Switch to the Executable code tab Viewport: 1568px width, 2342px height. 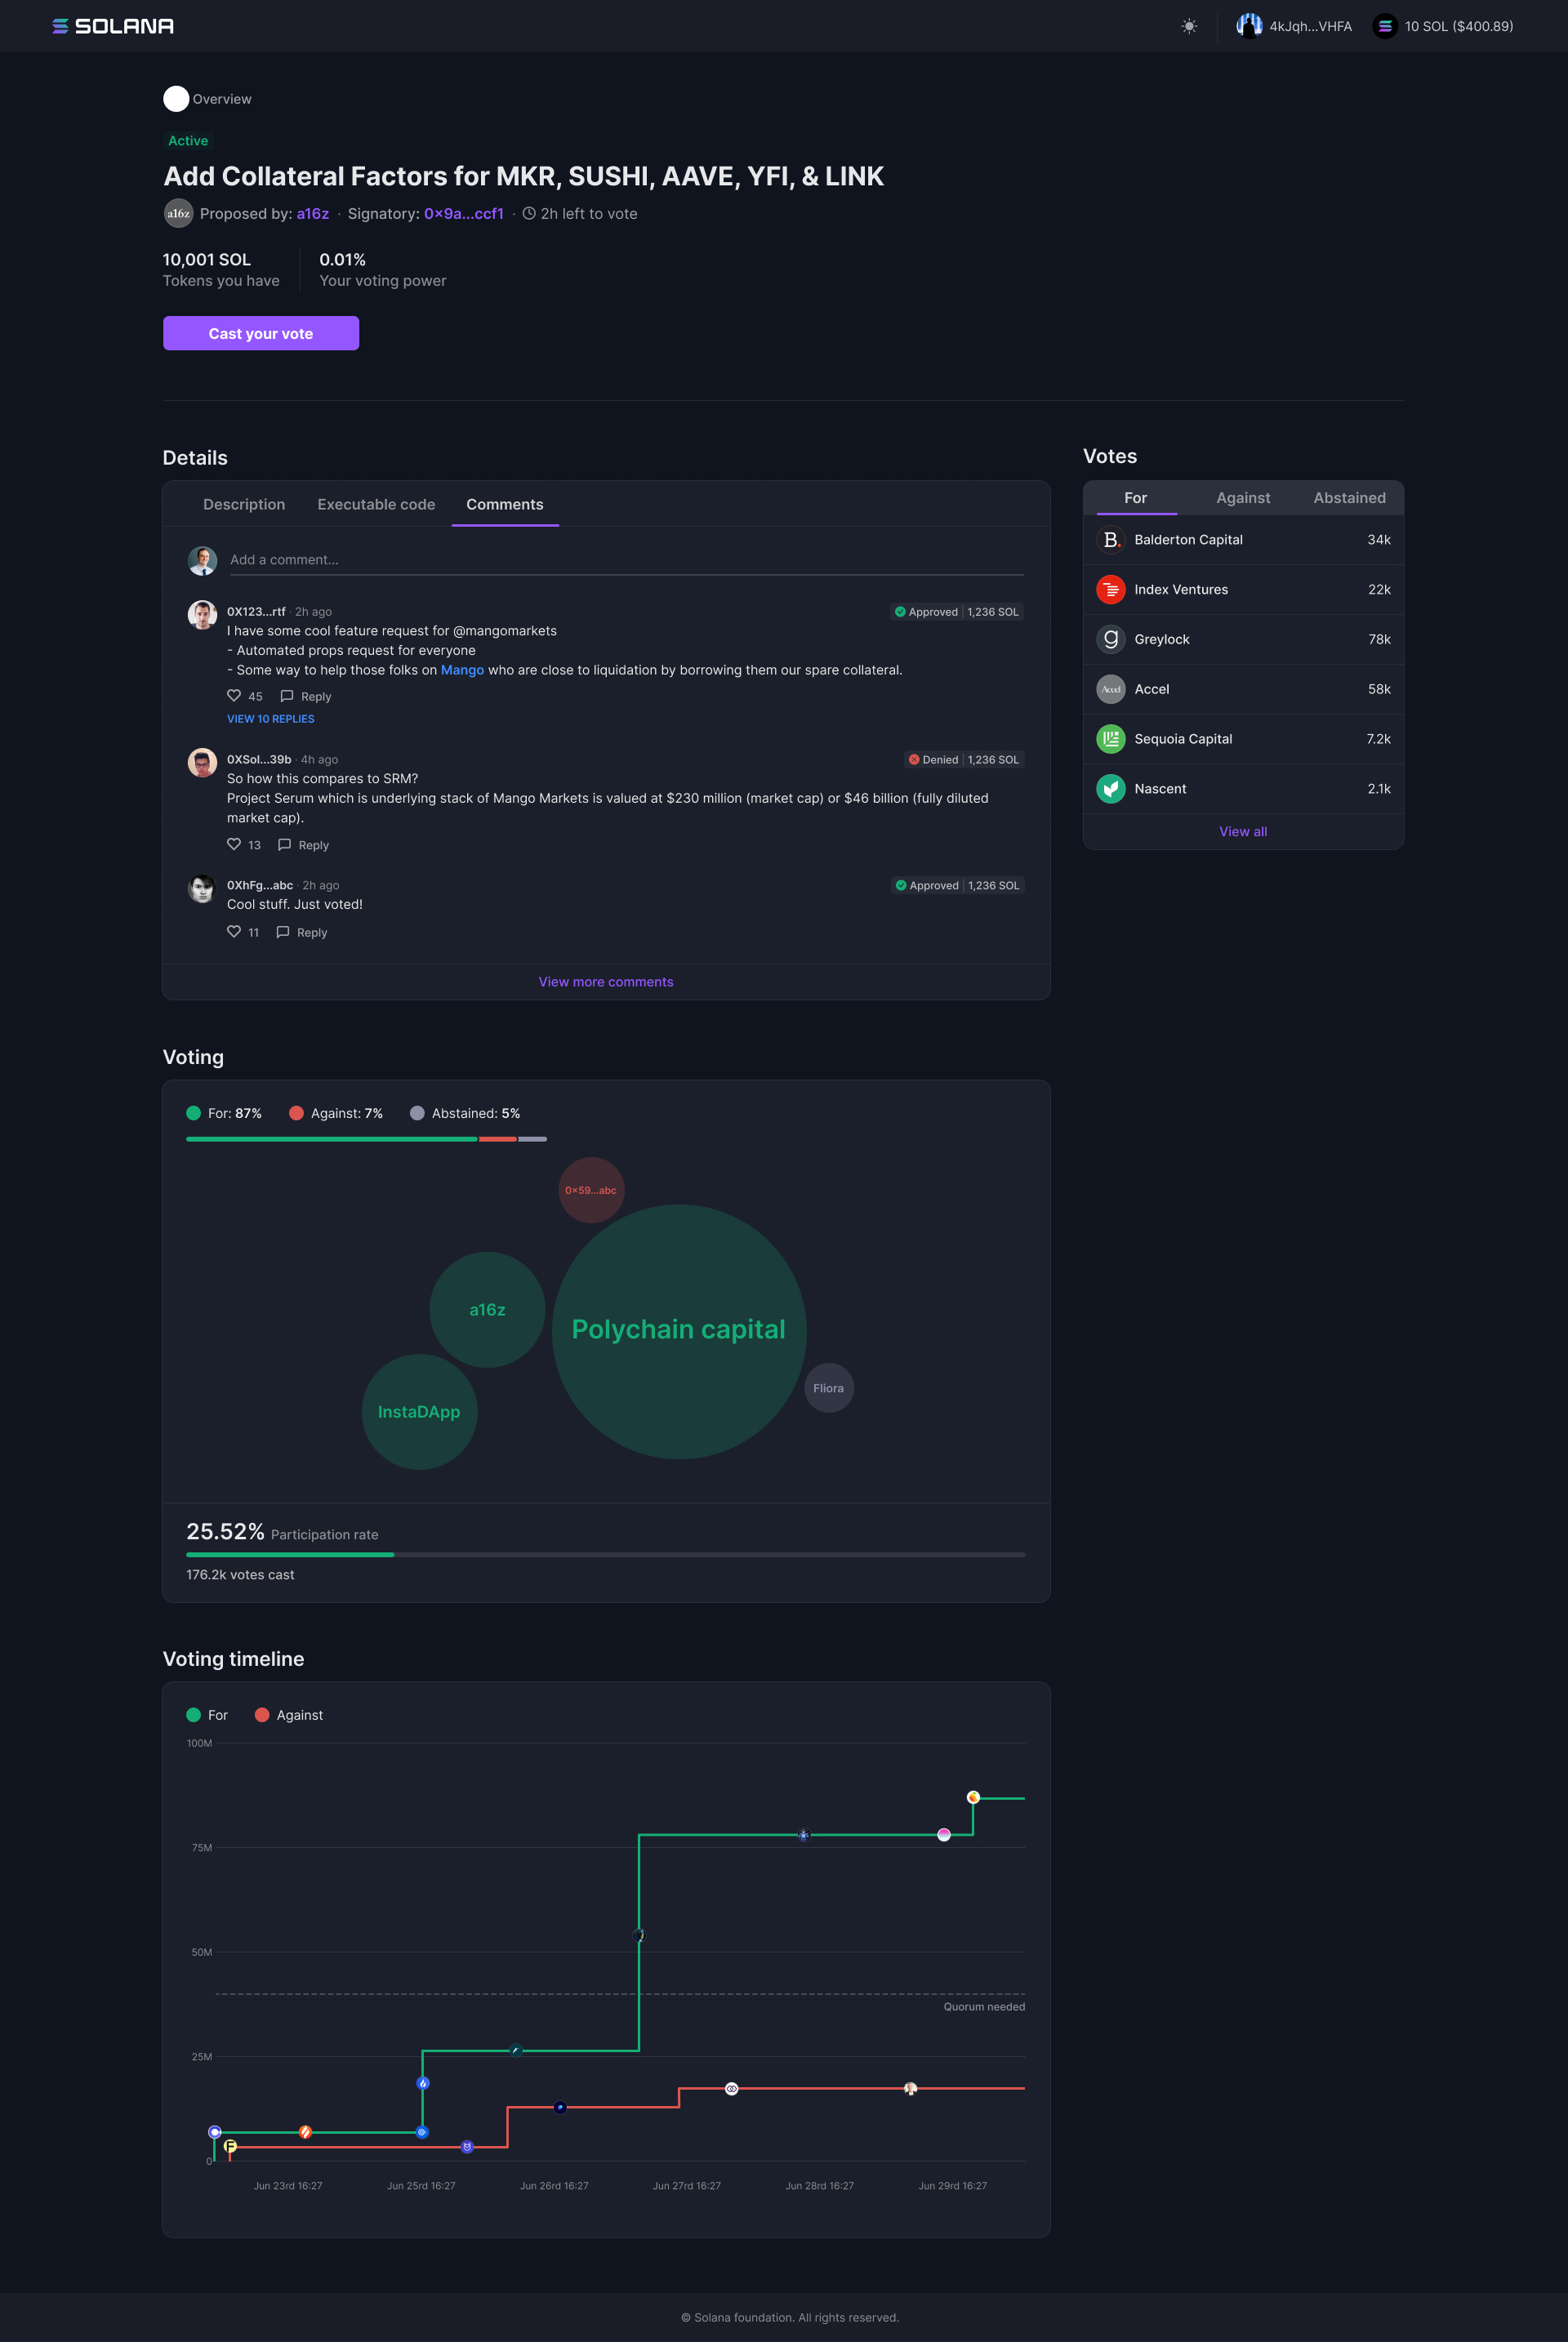(376, 504)
